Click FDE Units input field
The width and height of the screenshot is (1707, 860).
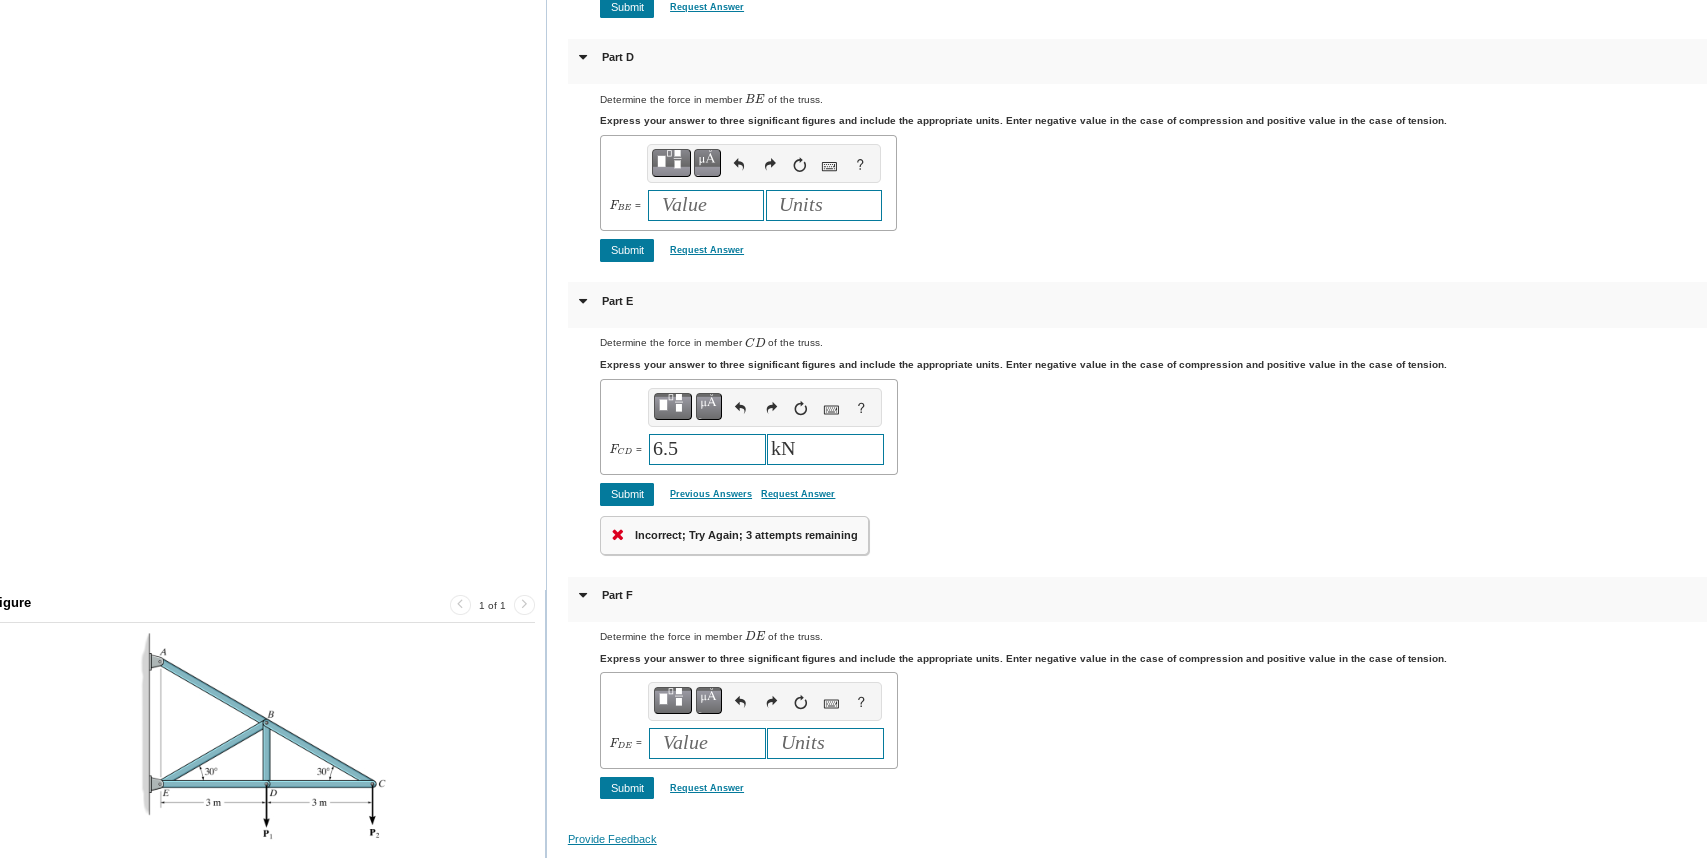pos(825,743)
